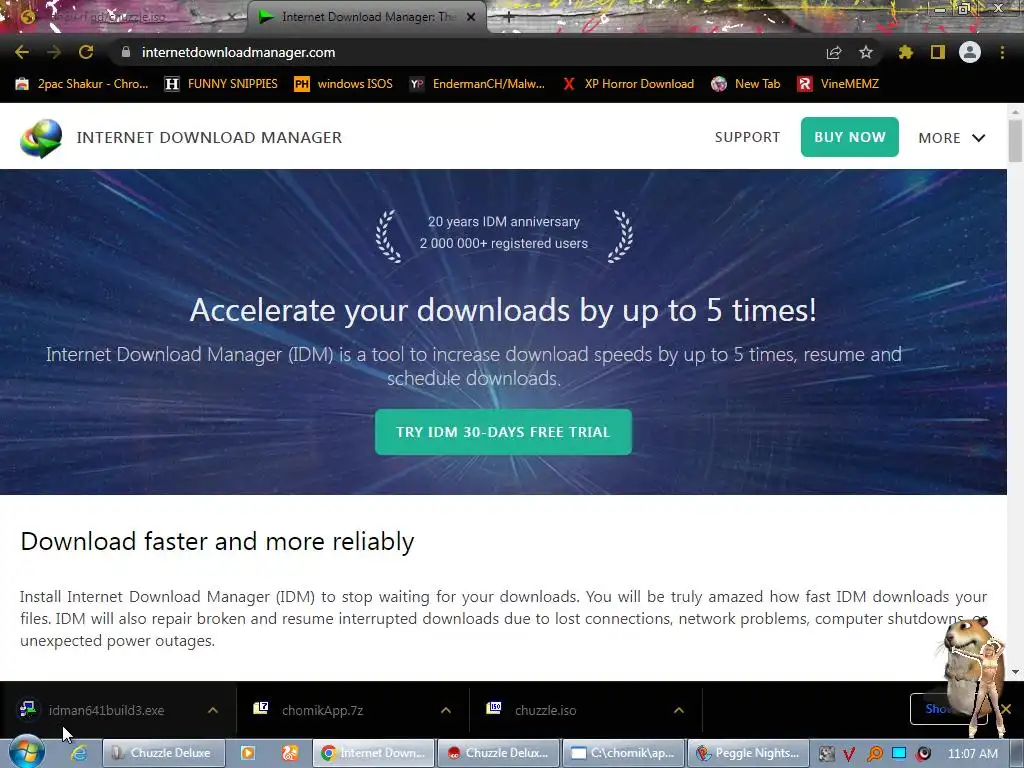Open the downloaded idman641build3.exe file
Viewport: 1024px width, 768px height.
[106, 710]
